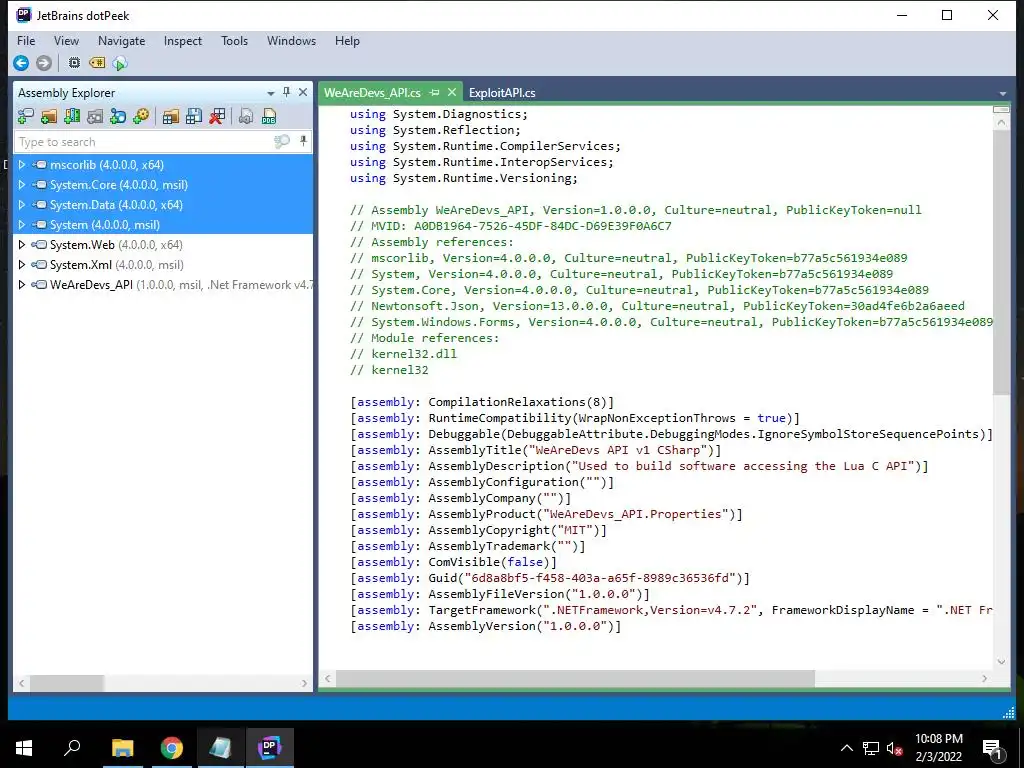Navigate back with the blue arrow icon

[21, 63]
